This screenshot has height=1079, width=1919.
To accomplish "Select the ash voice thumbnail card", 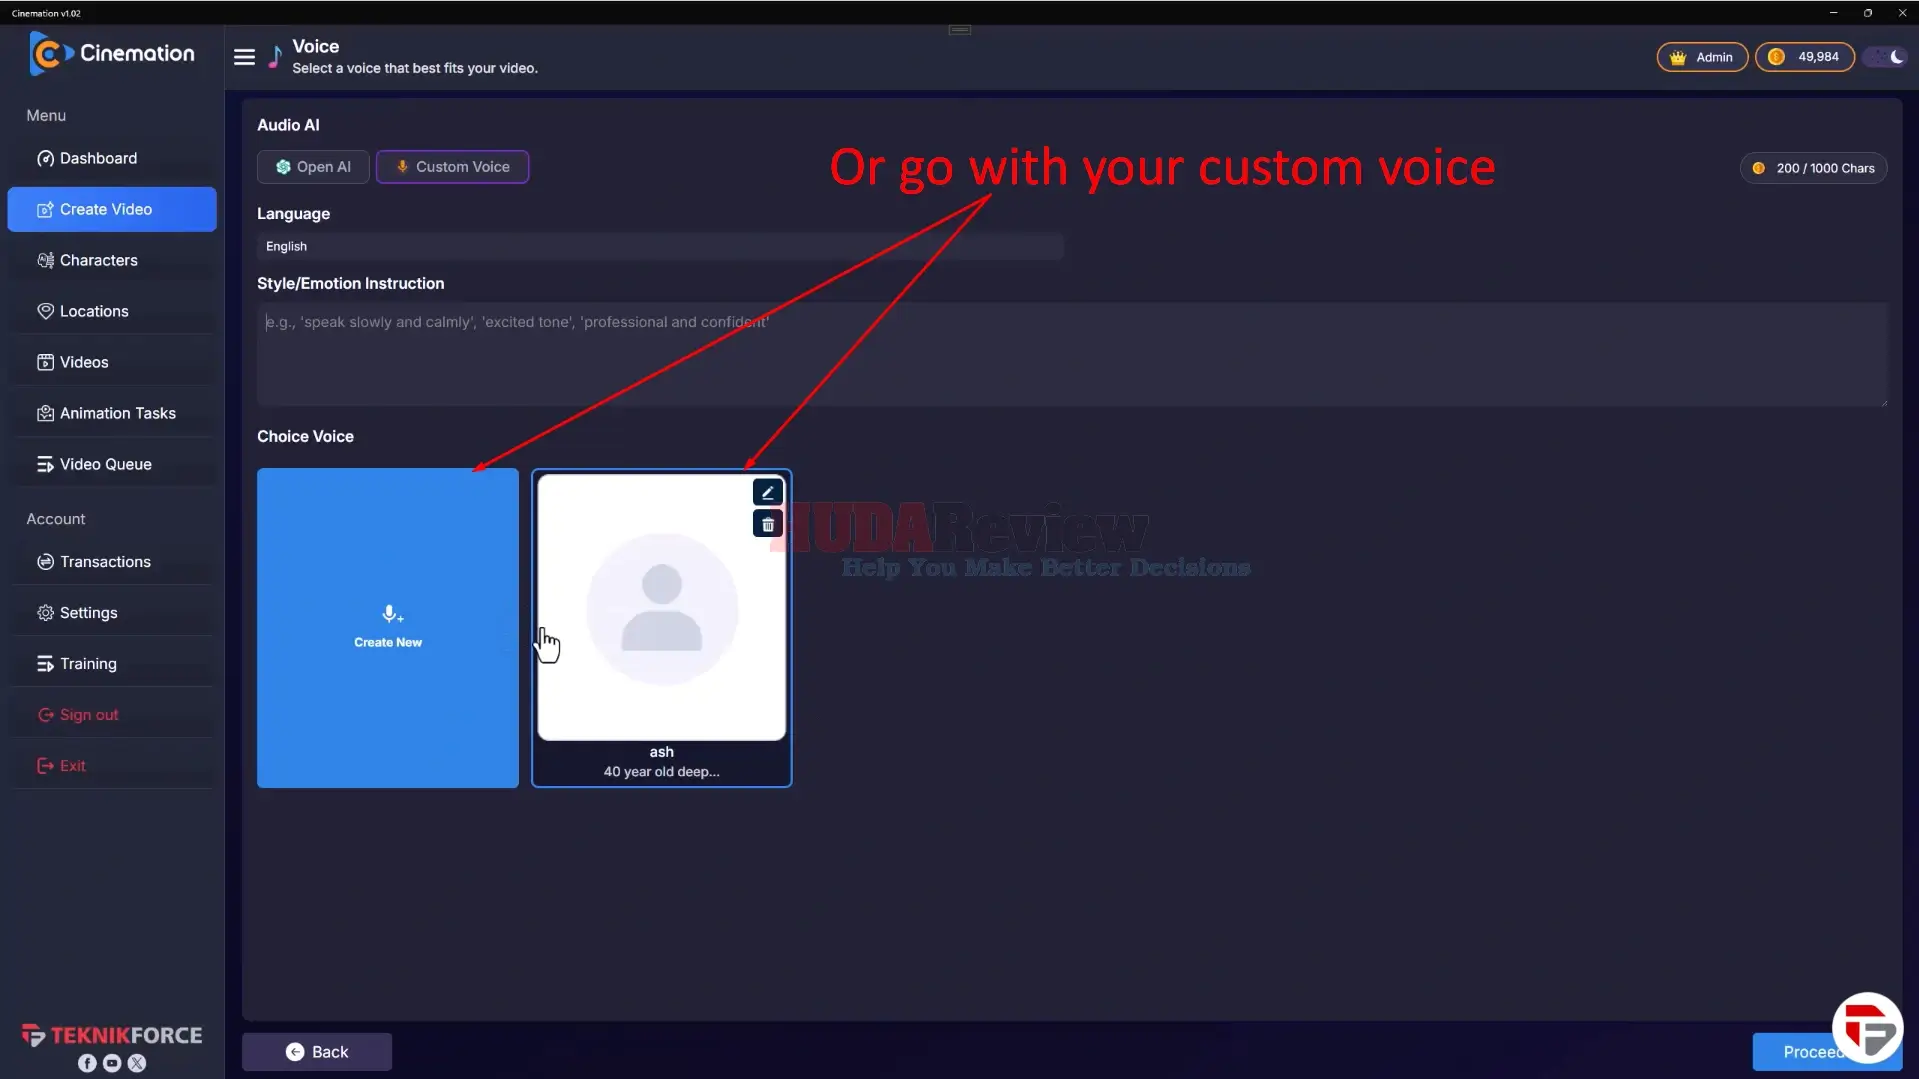I will click(661, 628).
